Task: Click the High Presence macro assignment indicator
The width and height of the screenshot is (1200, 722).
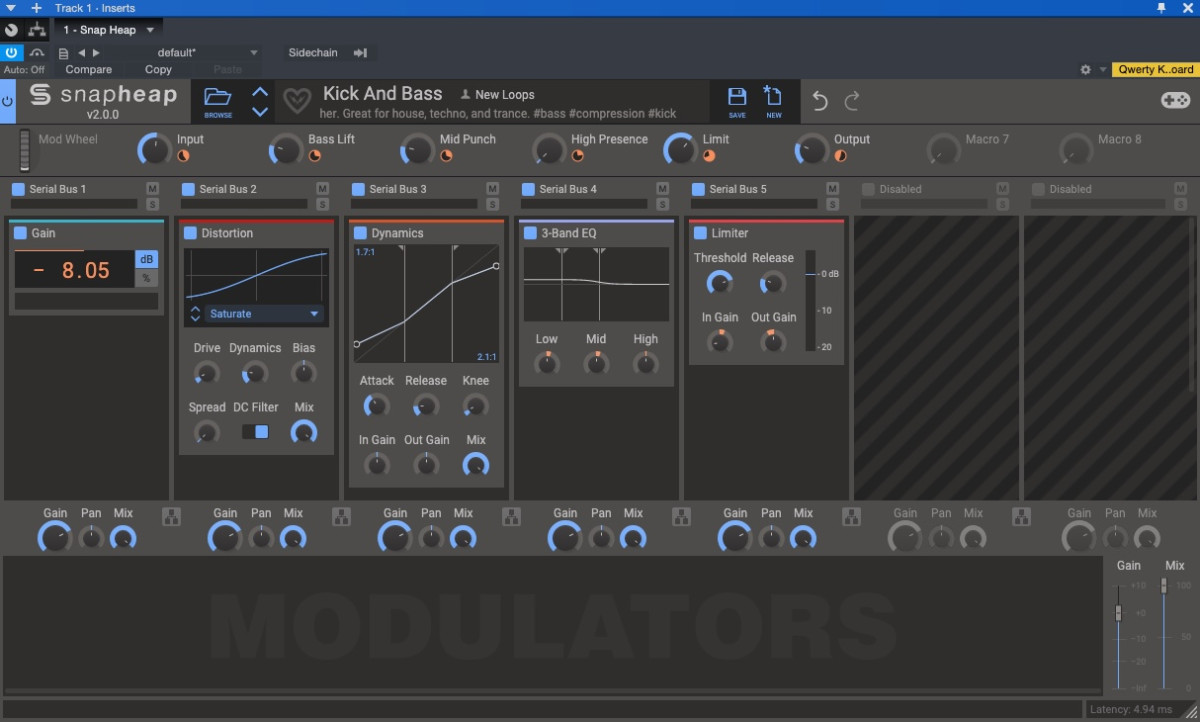Action: (578, 156)
